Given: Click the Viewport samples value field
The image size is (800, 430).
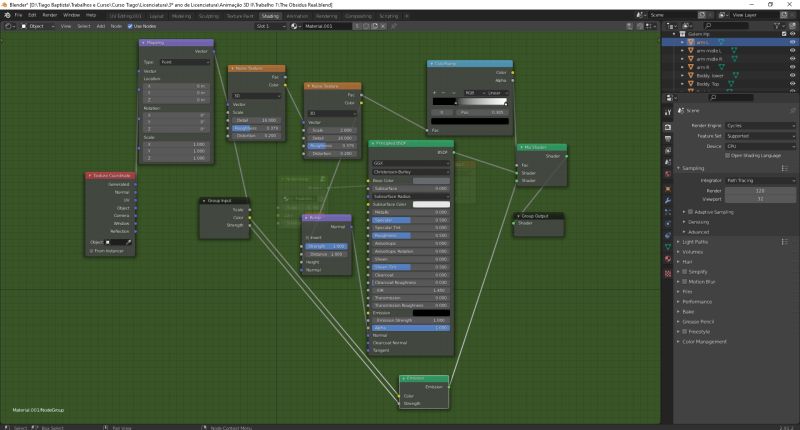Looking at the screenshot, I should (760, 199).
